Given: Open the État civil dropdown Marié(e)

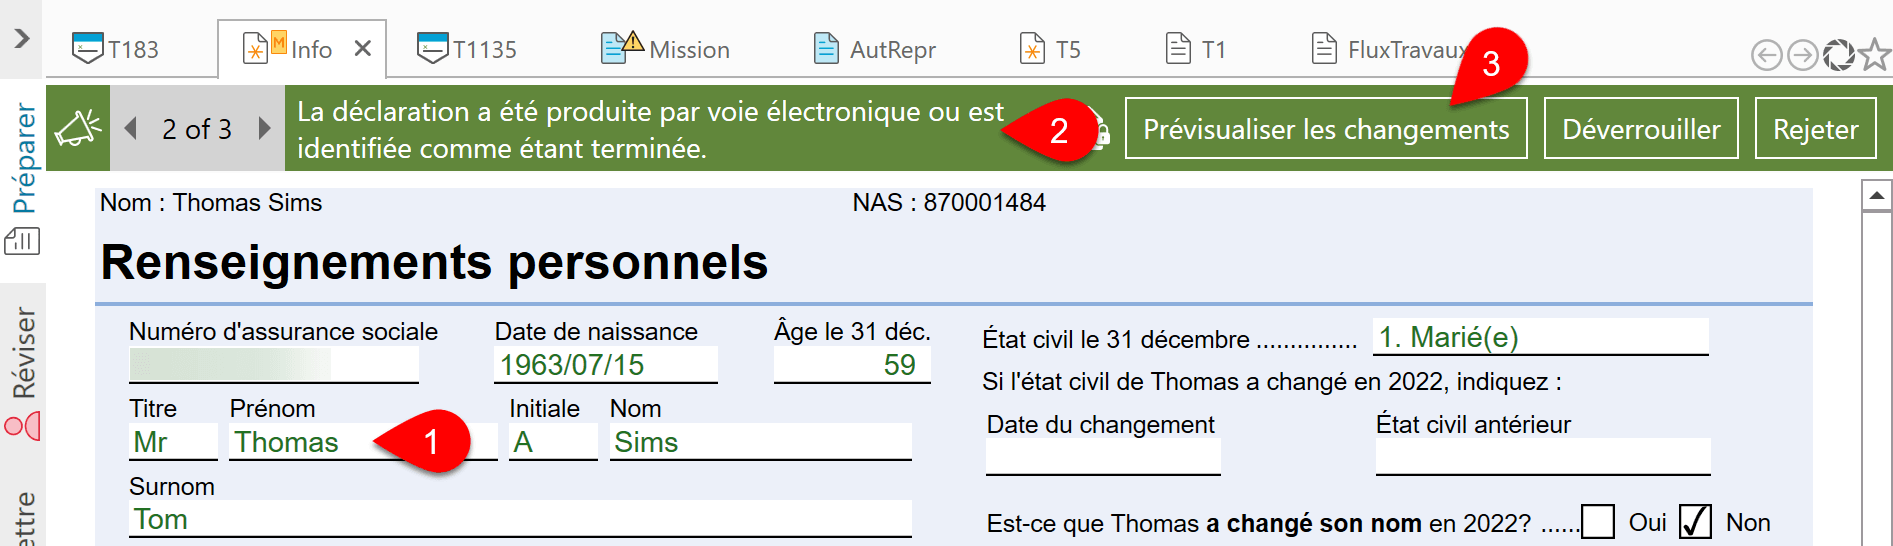Looking at the screenshot, I should point(1541,337).
